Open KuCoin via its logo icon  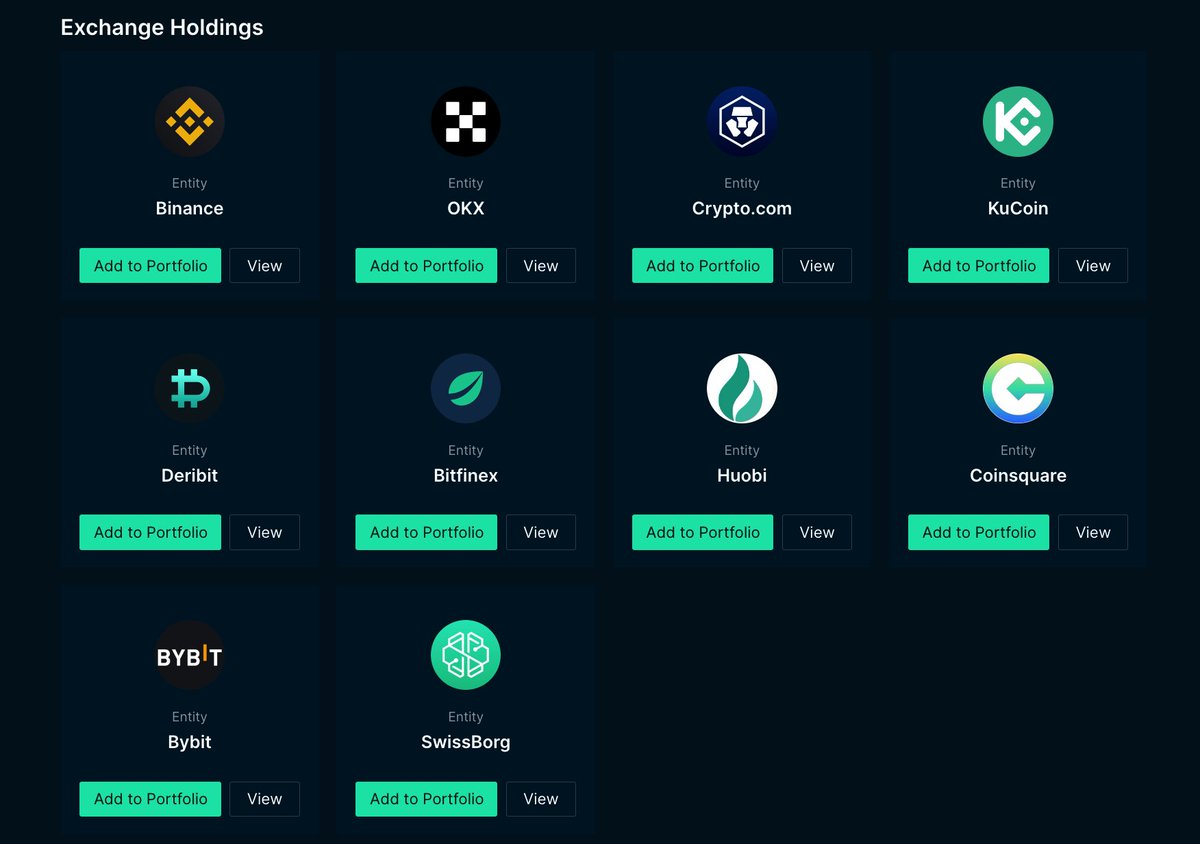pos(1018,121)
